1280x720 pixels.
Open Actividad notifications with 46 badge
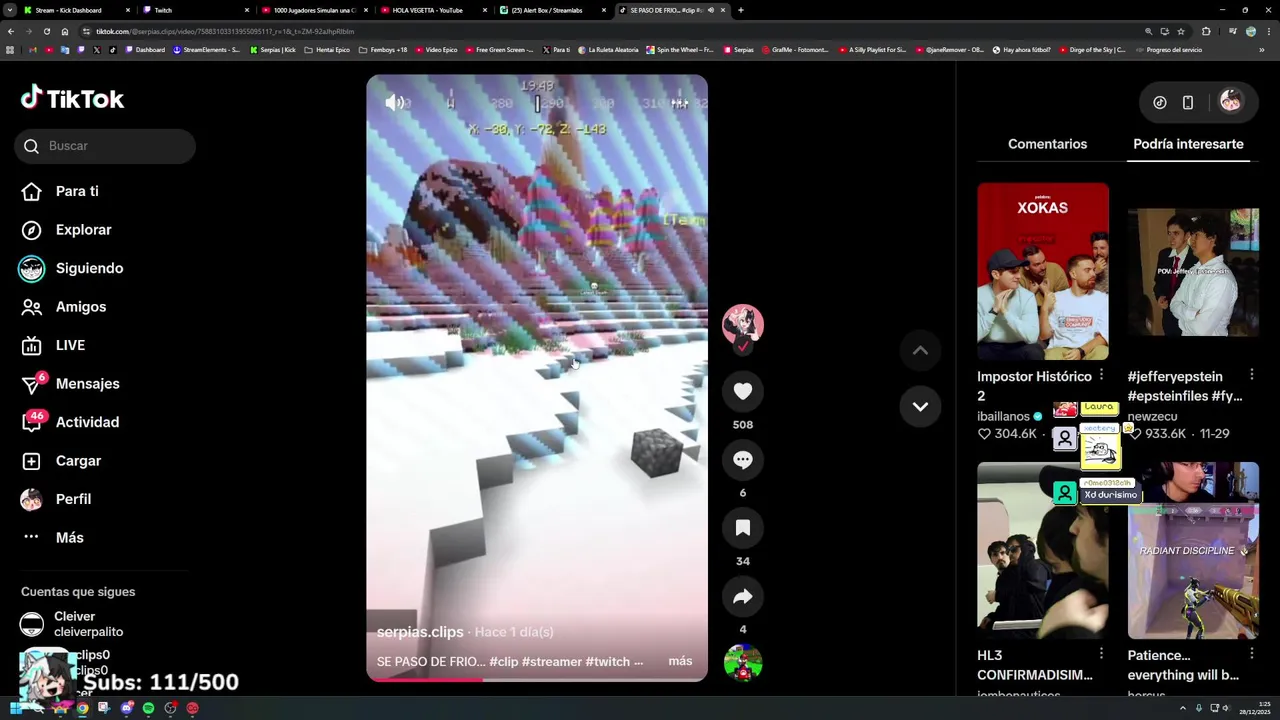(70, 422)
